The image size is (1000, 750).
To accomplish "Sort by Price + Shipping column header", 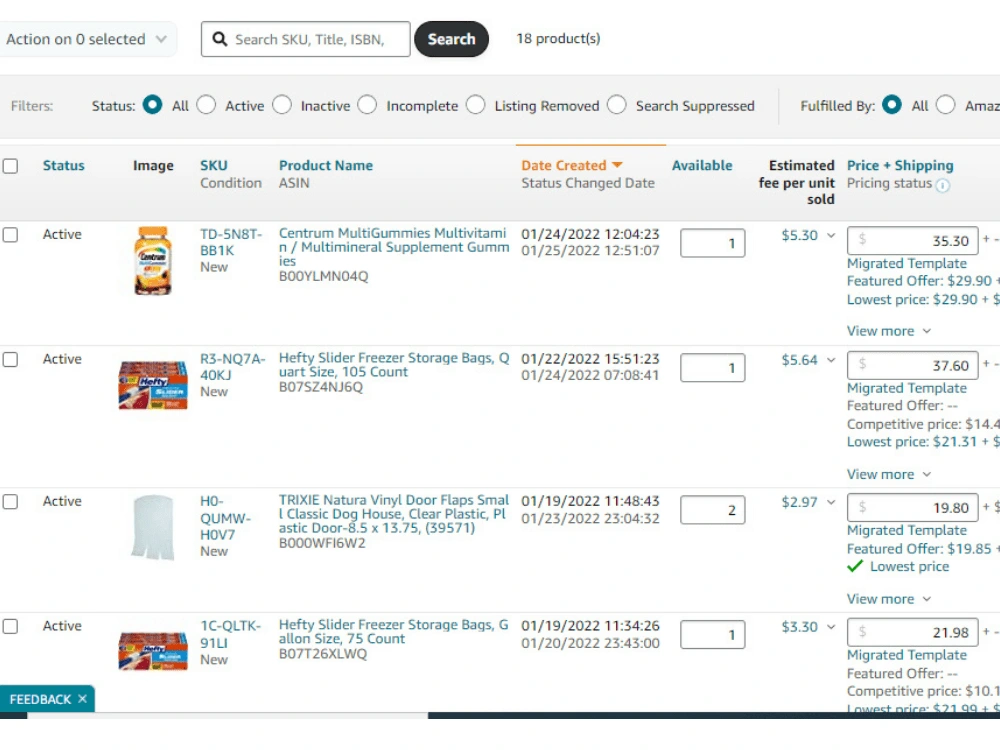I will 900,165.
